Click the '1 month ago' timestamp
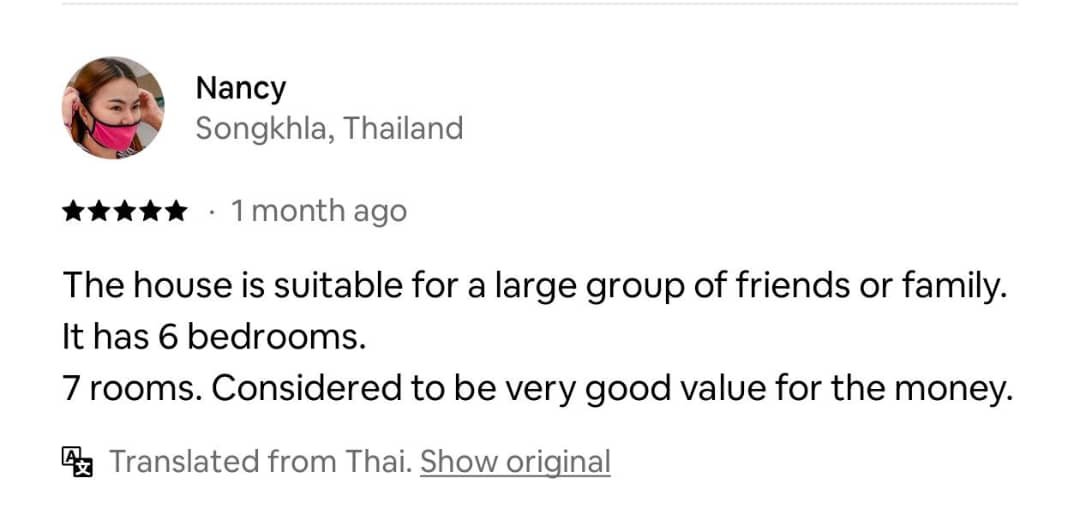Screen dimensions: 1080x532 coord(319,212)
